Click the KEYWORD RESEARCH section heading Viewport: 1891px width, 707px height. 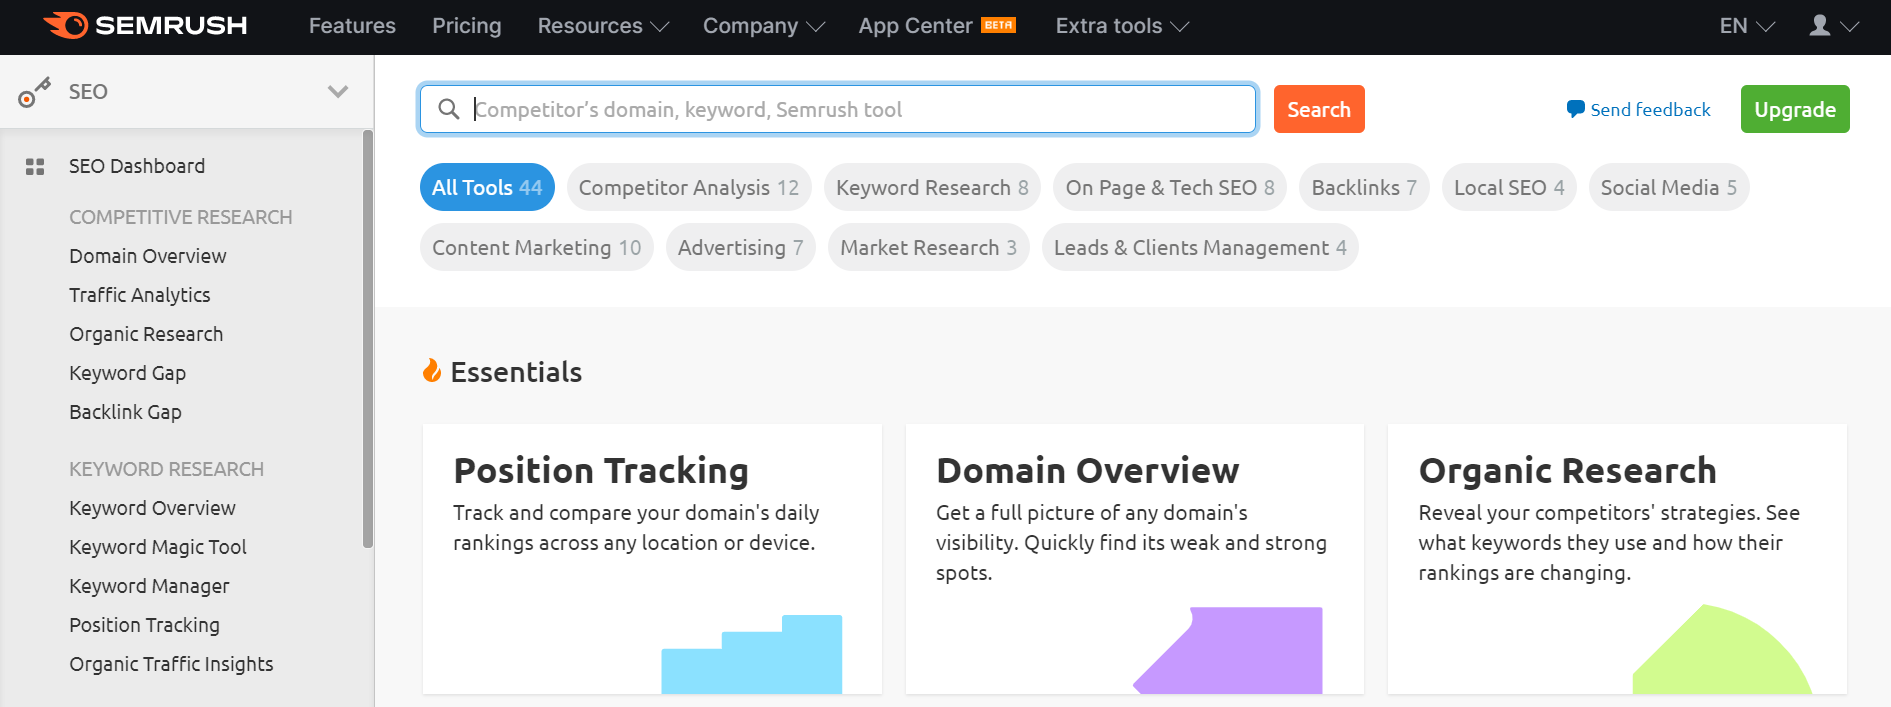167,469
